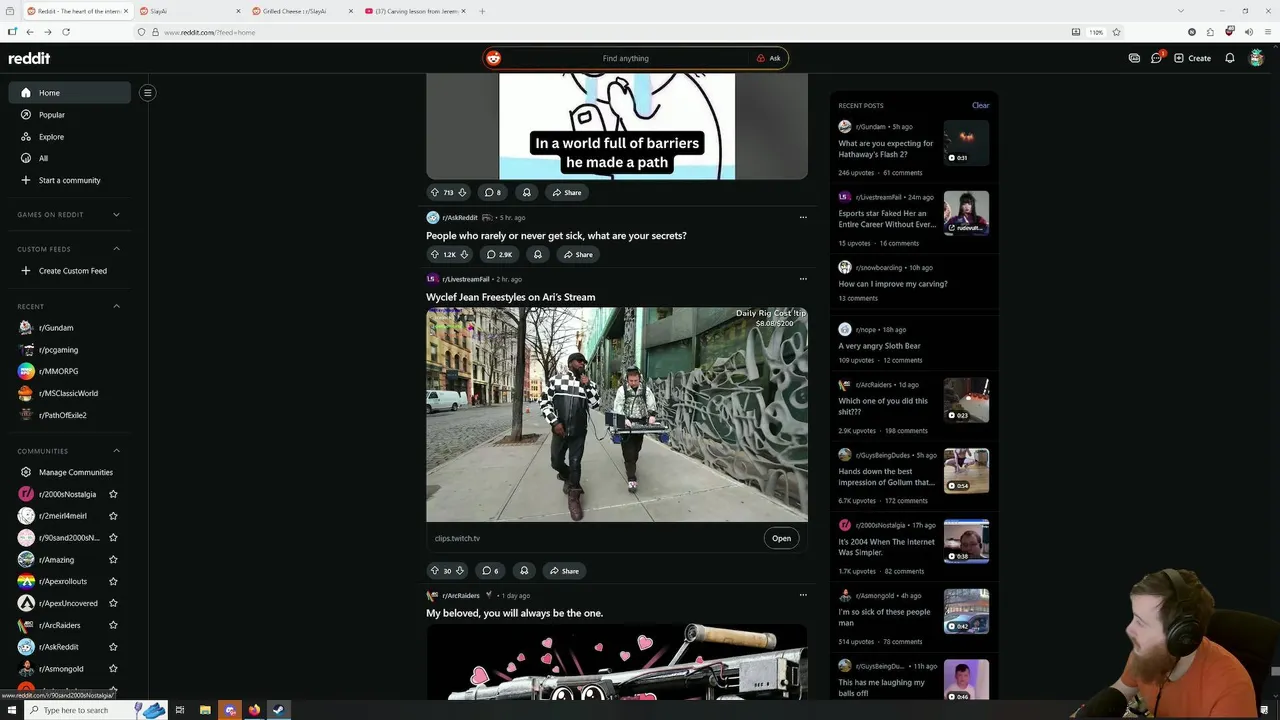Select Popular in the sidebar
Image resolution: width=1280 pixels, height=720 pixels.
(x=69, y=115)
